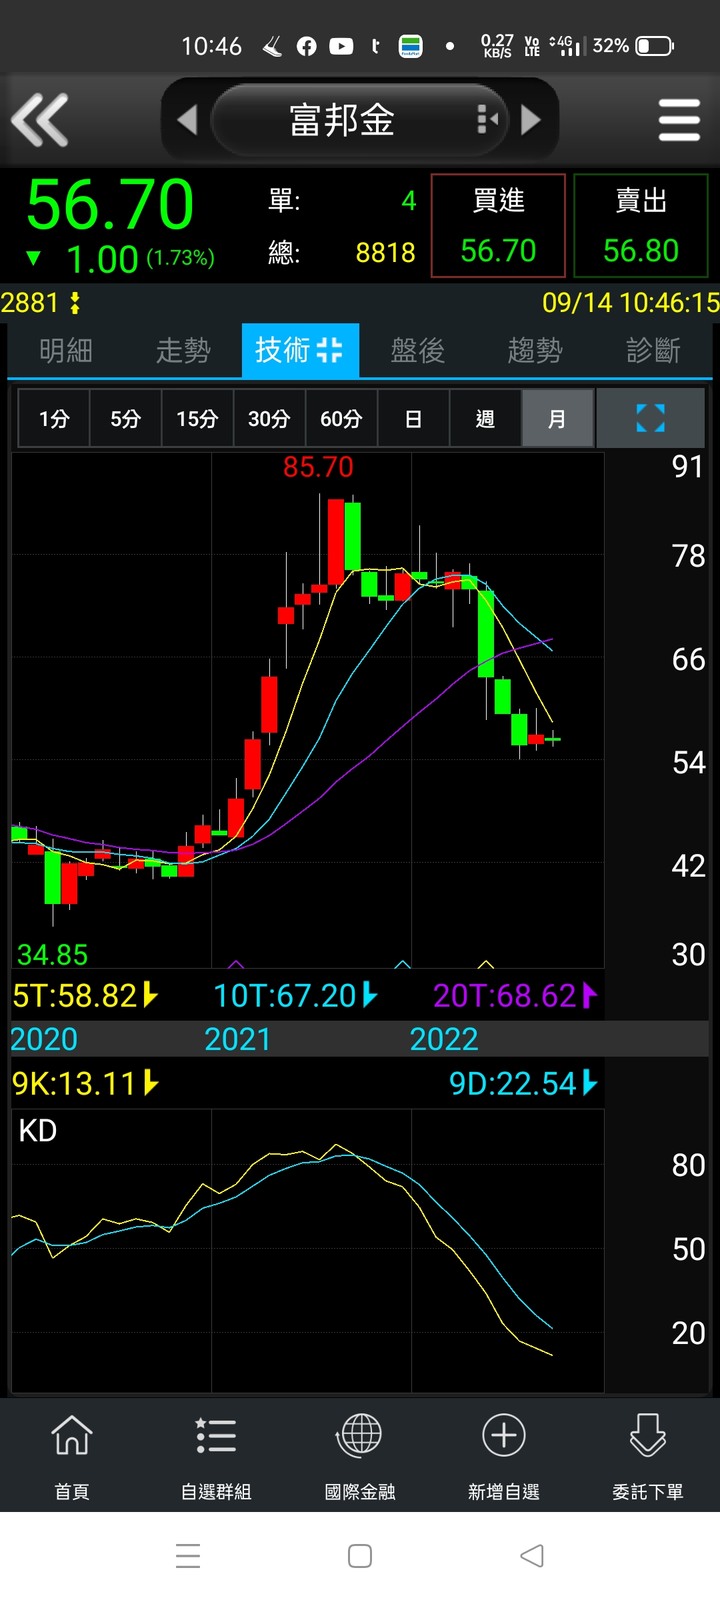Select the 15分 chart interval

pyautogui.click(x=197, y=418)
